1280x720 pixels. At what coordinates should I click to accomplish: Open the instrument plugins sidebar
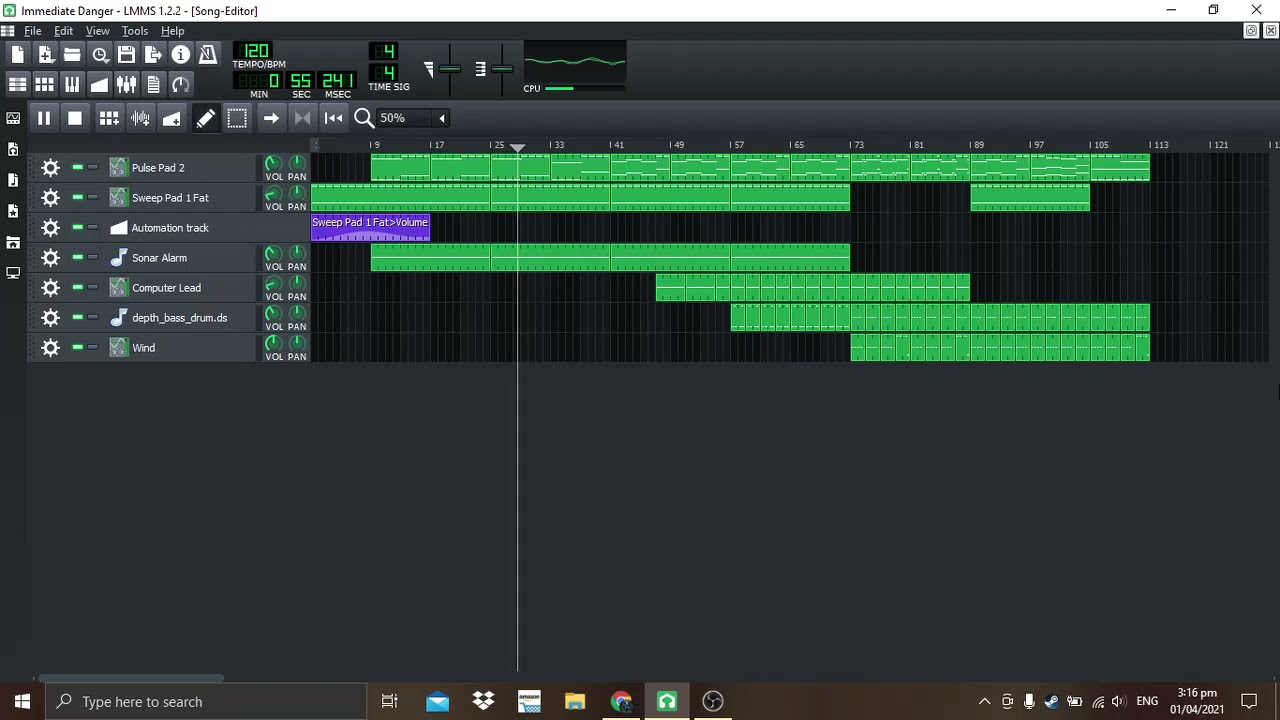13,118
